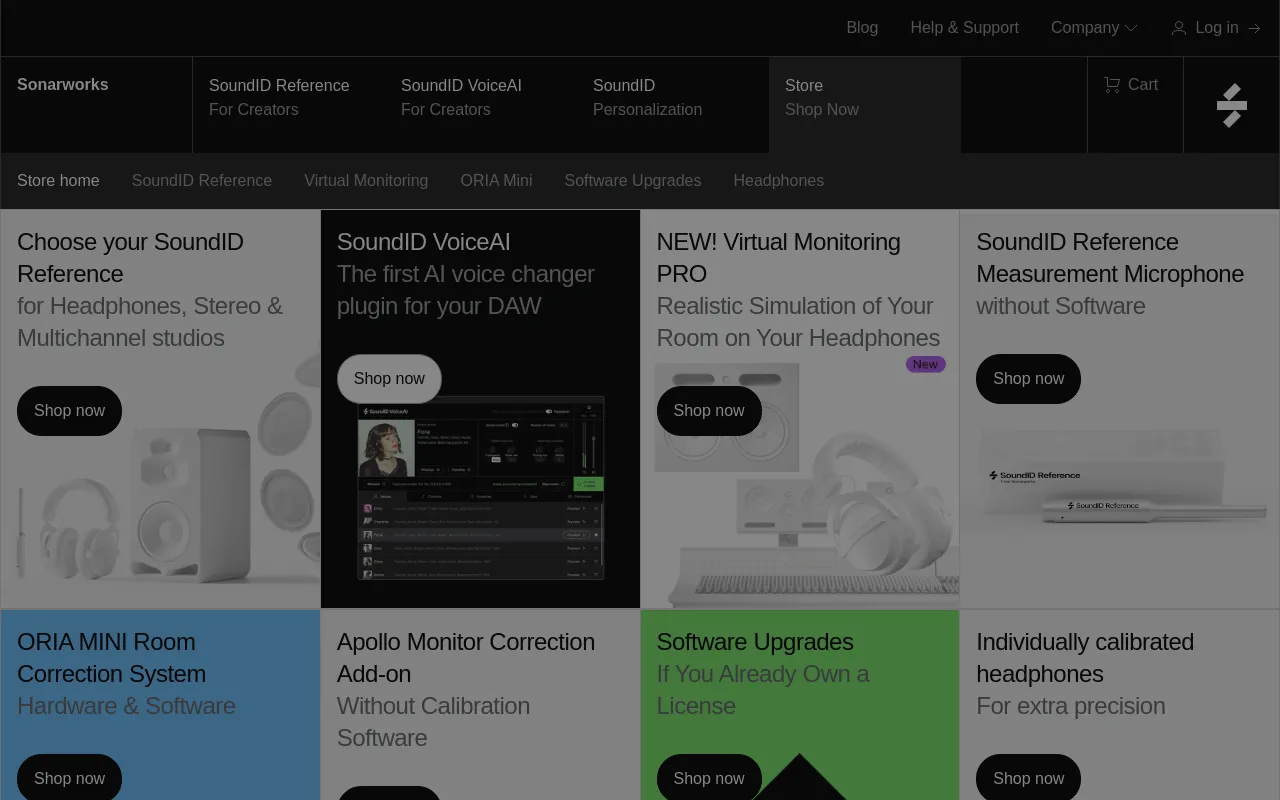Click the Sonarworks logo

[62, 85]
